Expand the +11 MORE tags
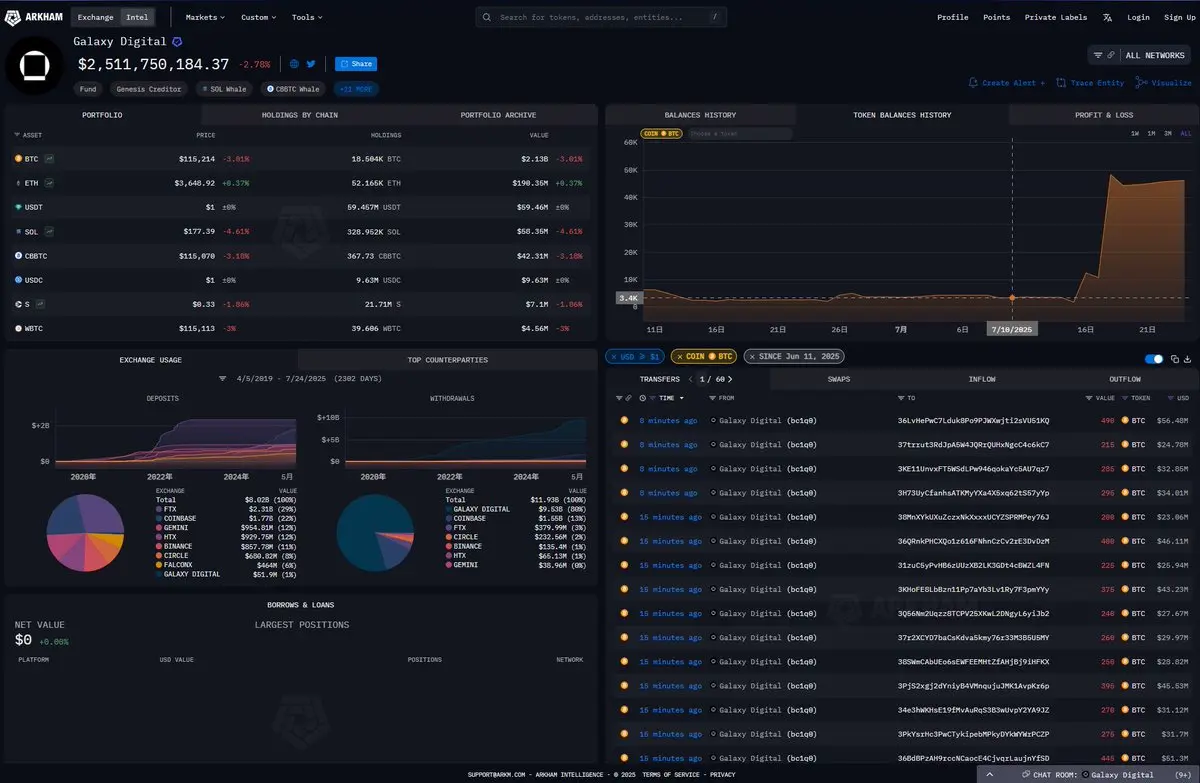Image resolution: width=1200 pixels, height=783 pixels. (355, 89)
